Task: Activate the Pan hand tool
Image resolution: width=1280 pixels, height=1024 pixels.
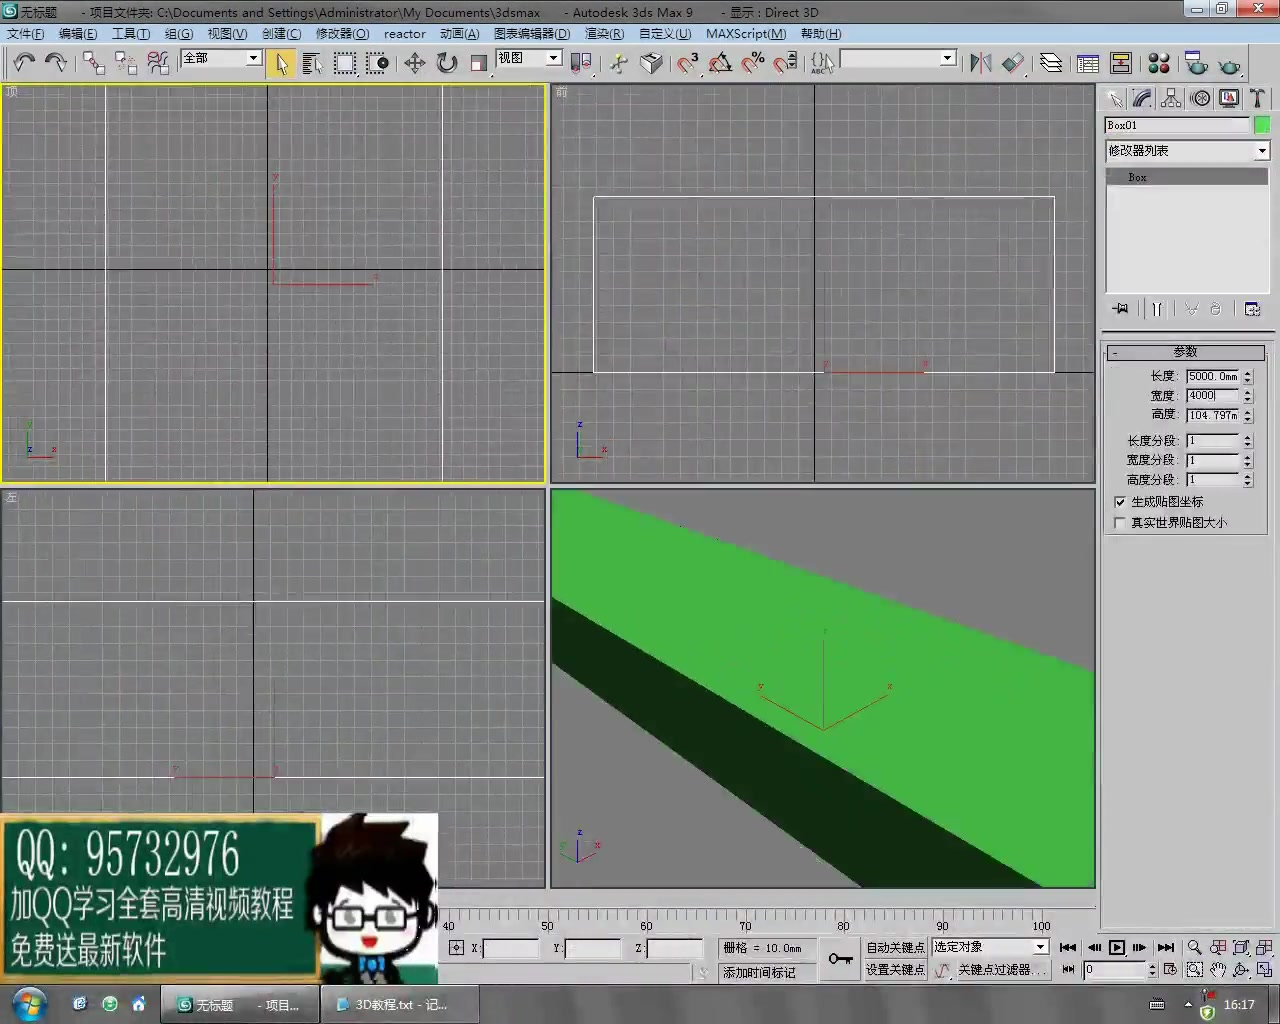Action: [x=1218, y=969]
